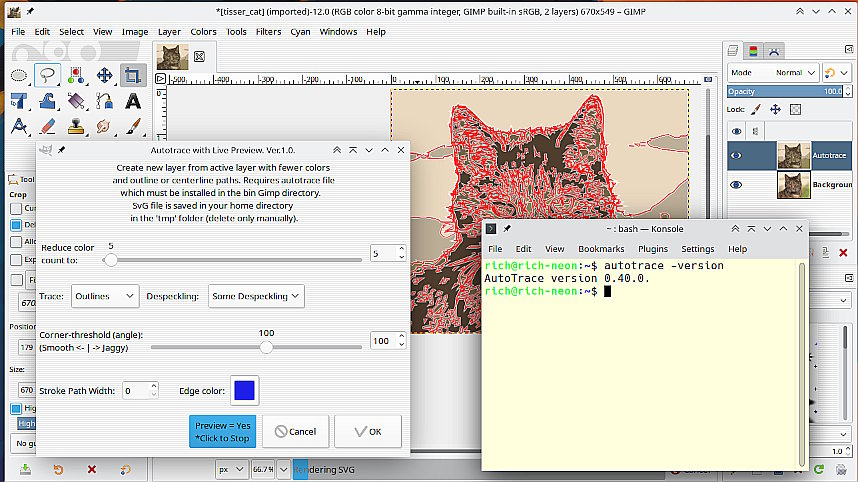Open the 66.7% zoom dropdown
The height and width of the screenshot is (482, 858).
pos(283,469)
